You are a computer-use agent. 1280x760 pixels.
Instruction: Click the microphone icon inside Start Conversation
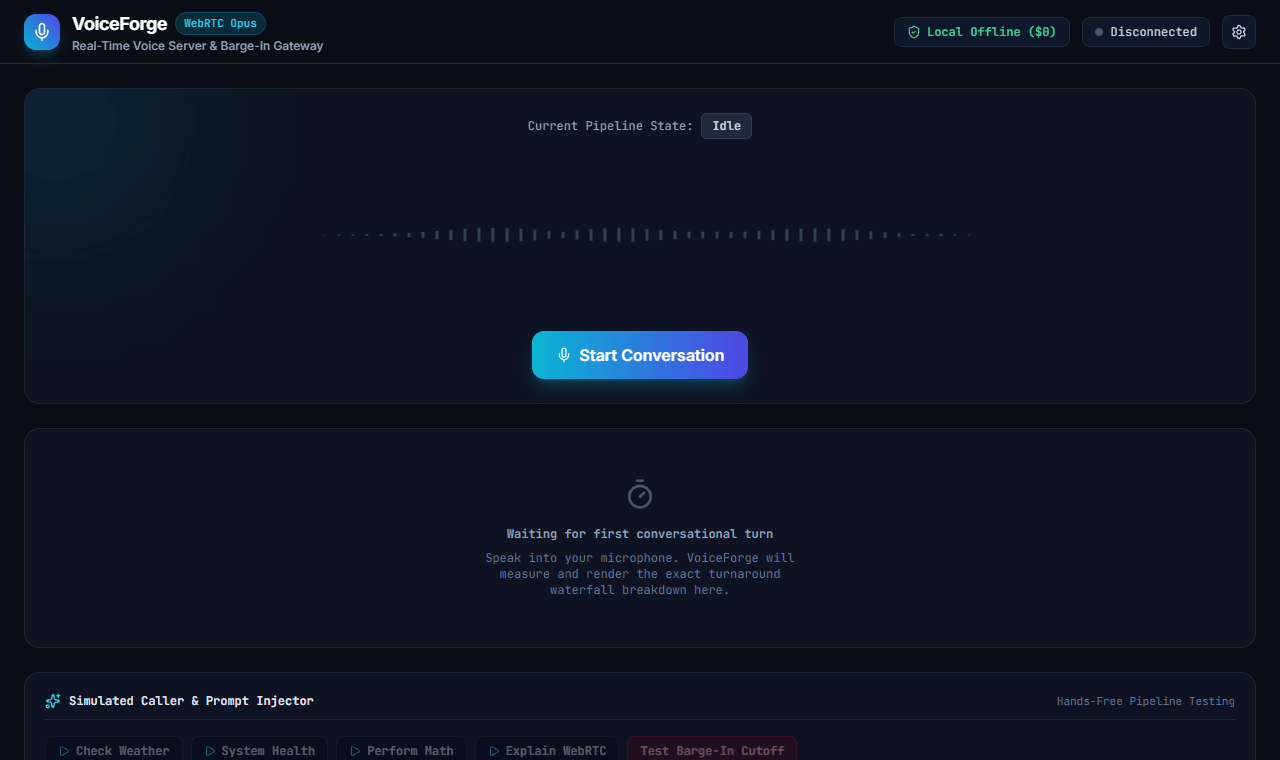[x=564, y=355]
